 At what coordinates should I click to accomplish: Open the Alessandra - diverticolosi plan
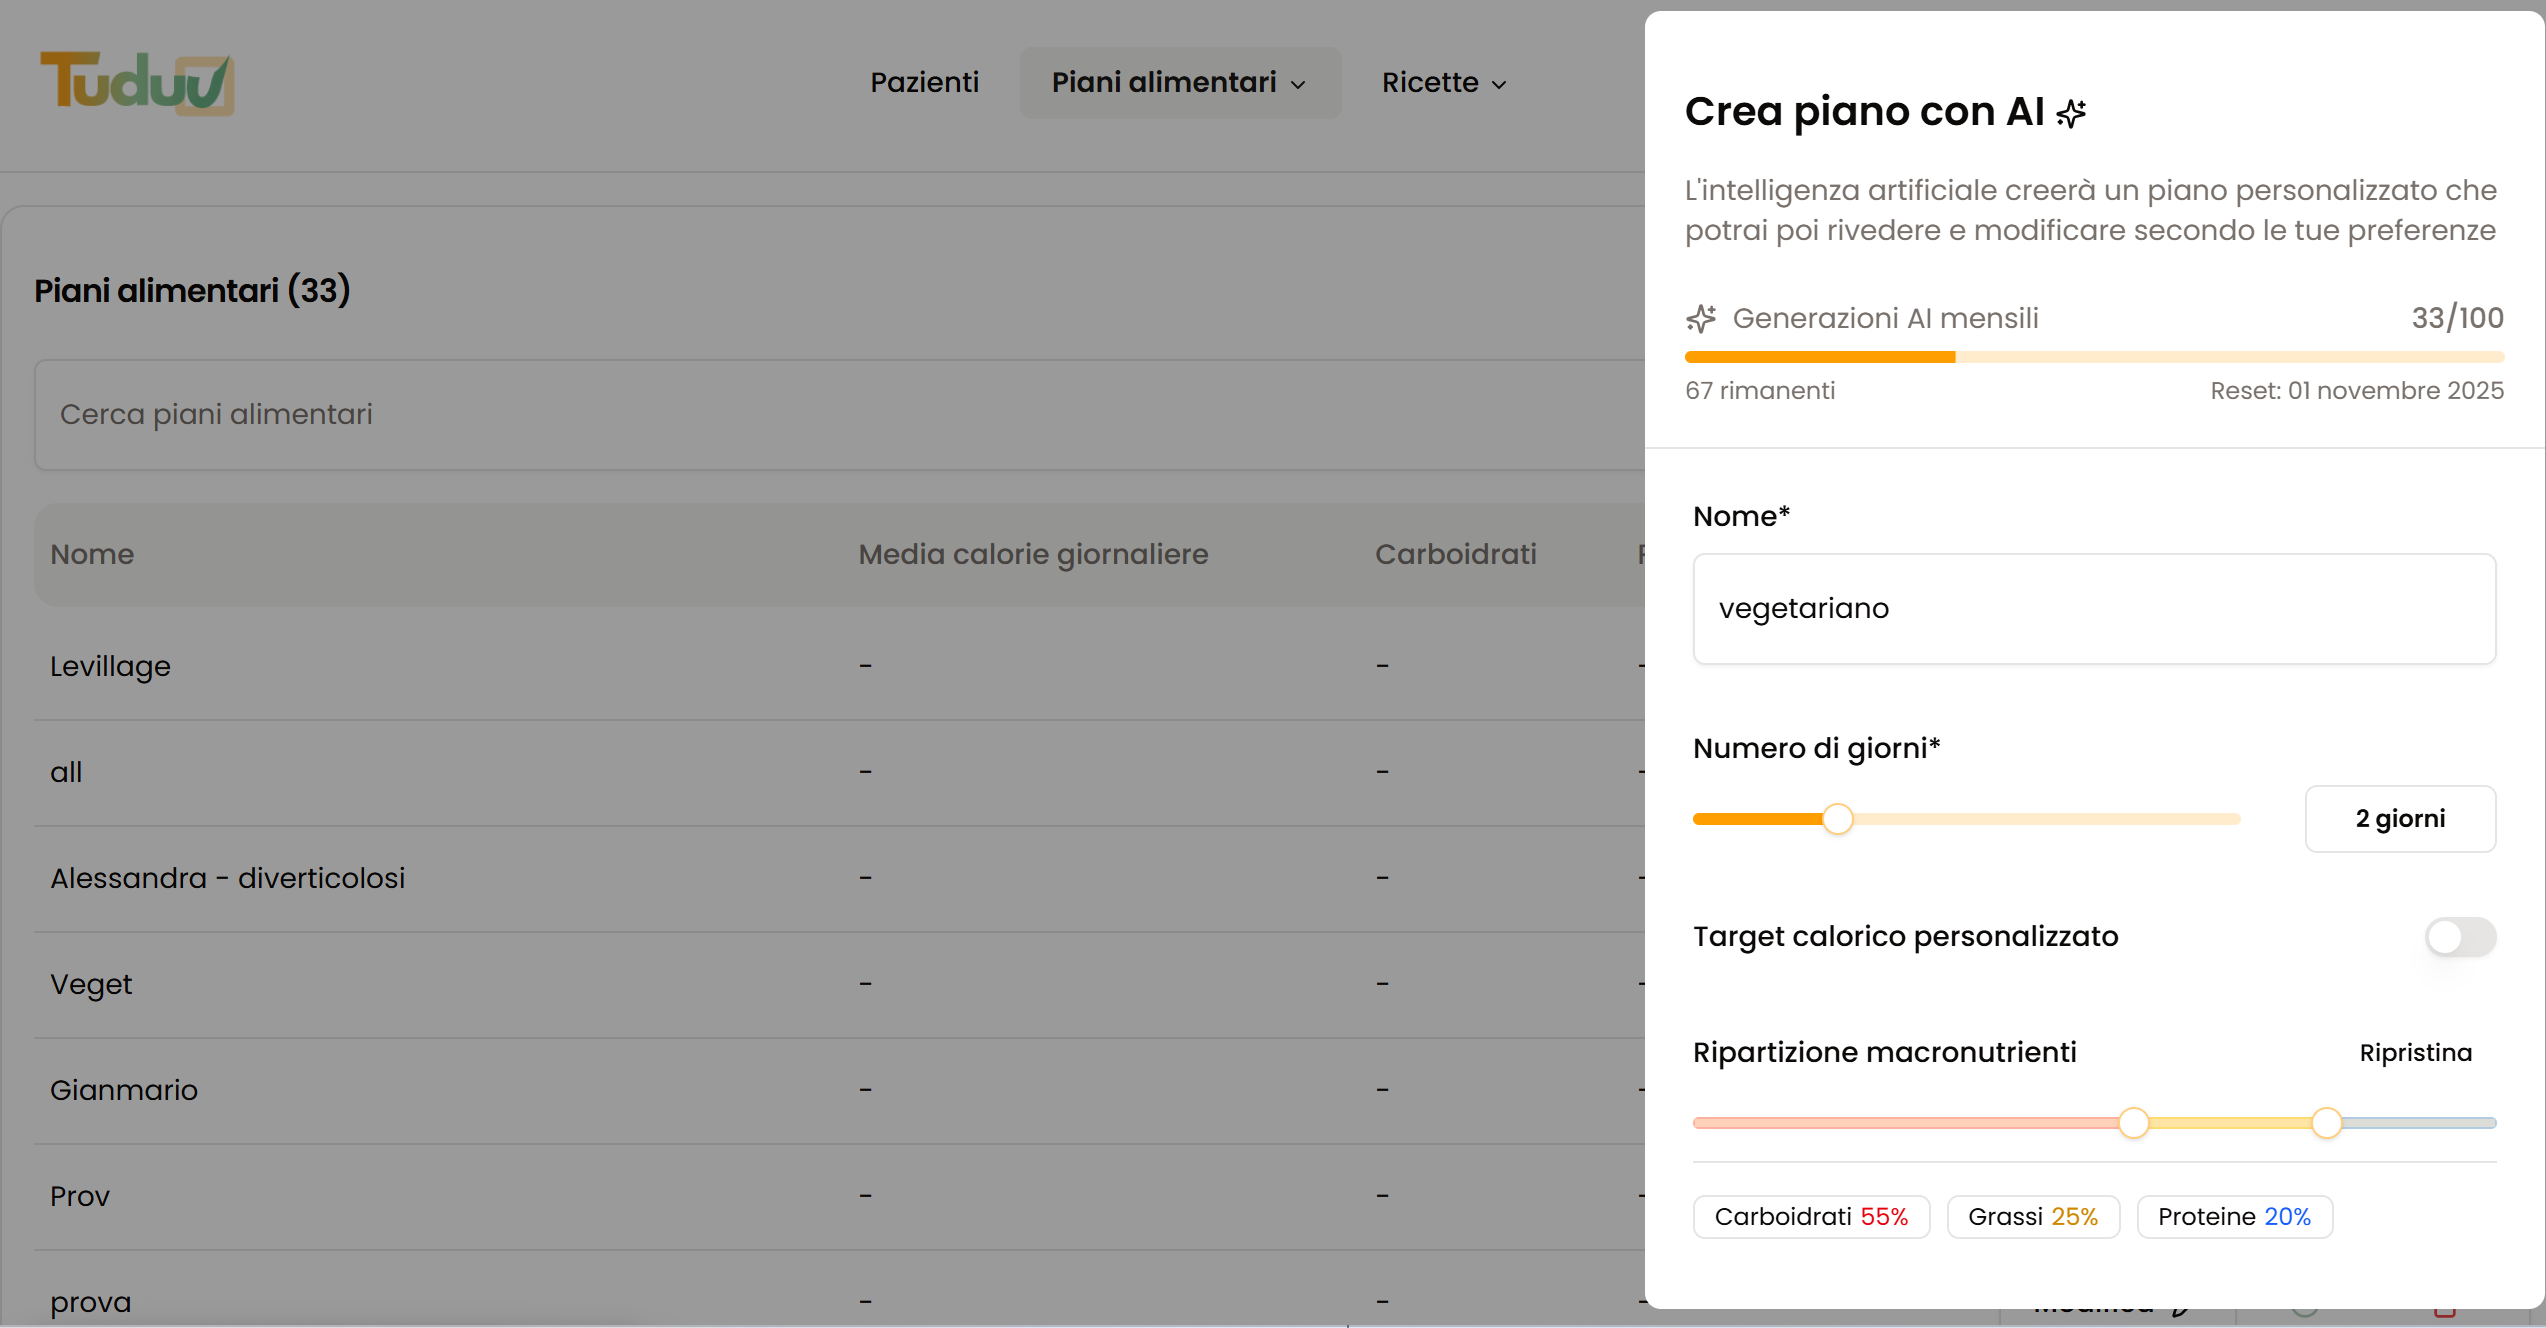point(228,879)
